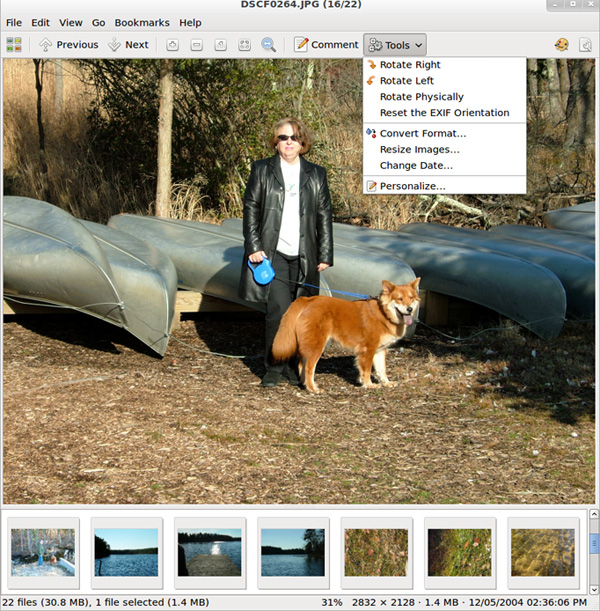
Task: Select the dark moss and leaves thumbnail
Action: 460,552
